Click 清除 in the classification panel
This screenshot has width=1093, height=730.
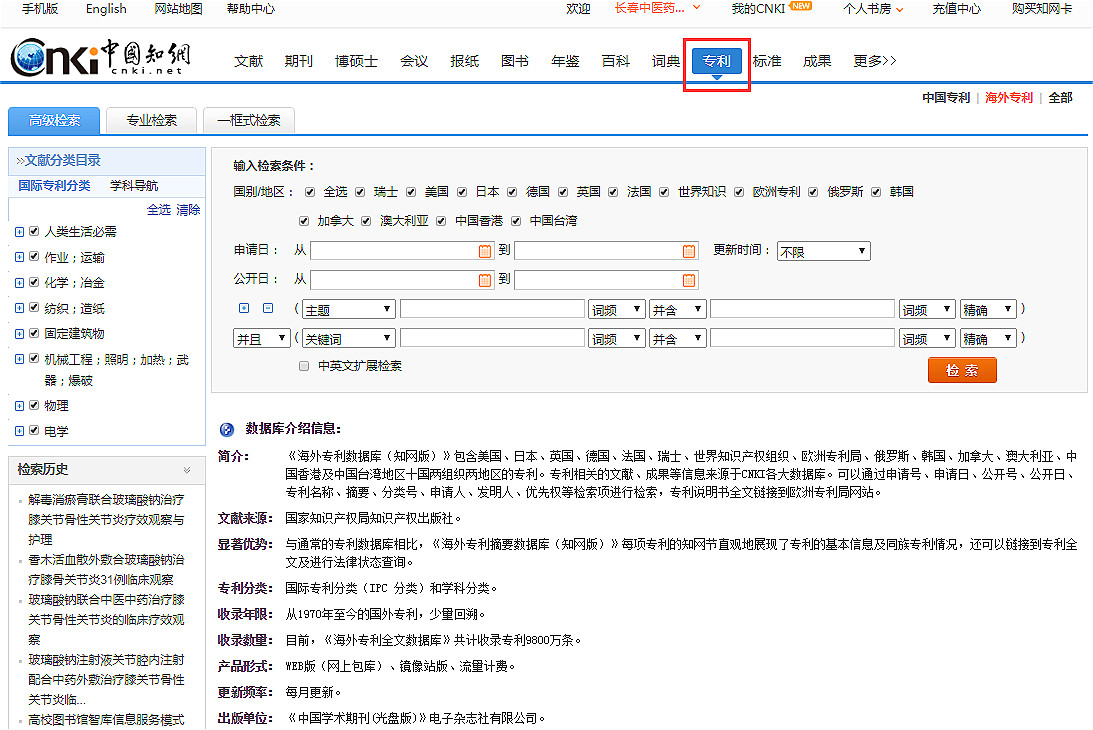(188, 209)
